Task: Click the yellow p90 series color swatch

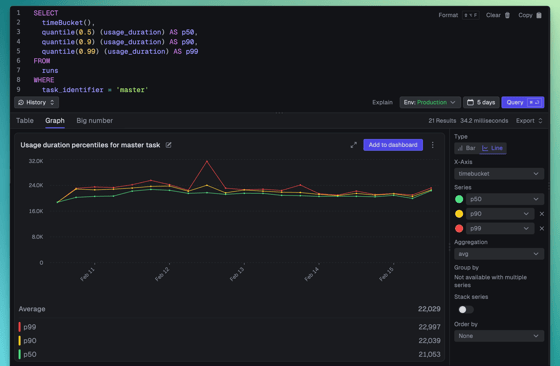Action: pos(459,214)
